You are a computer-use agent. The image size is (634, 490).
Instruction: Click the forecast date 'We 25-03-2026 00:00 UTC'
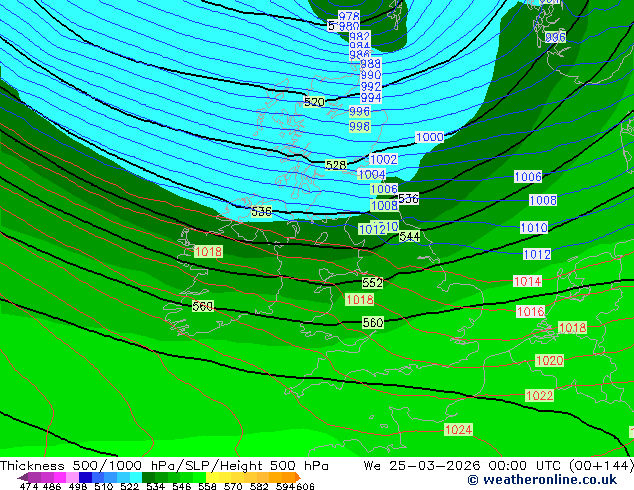(465, 466)
